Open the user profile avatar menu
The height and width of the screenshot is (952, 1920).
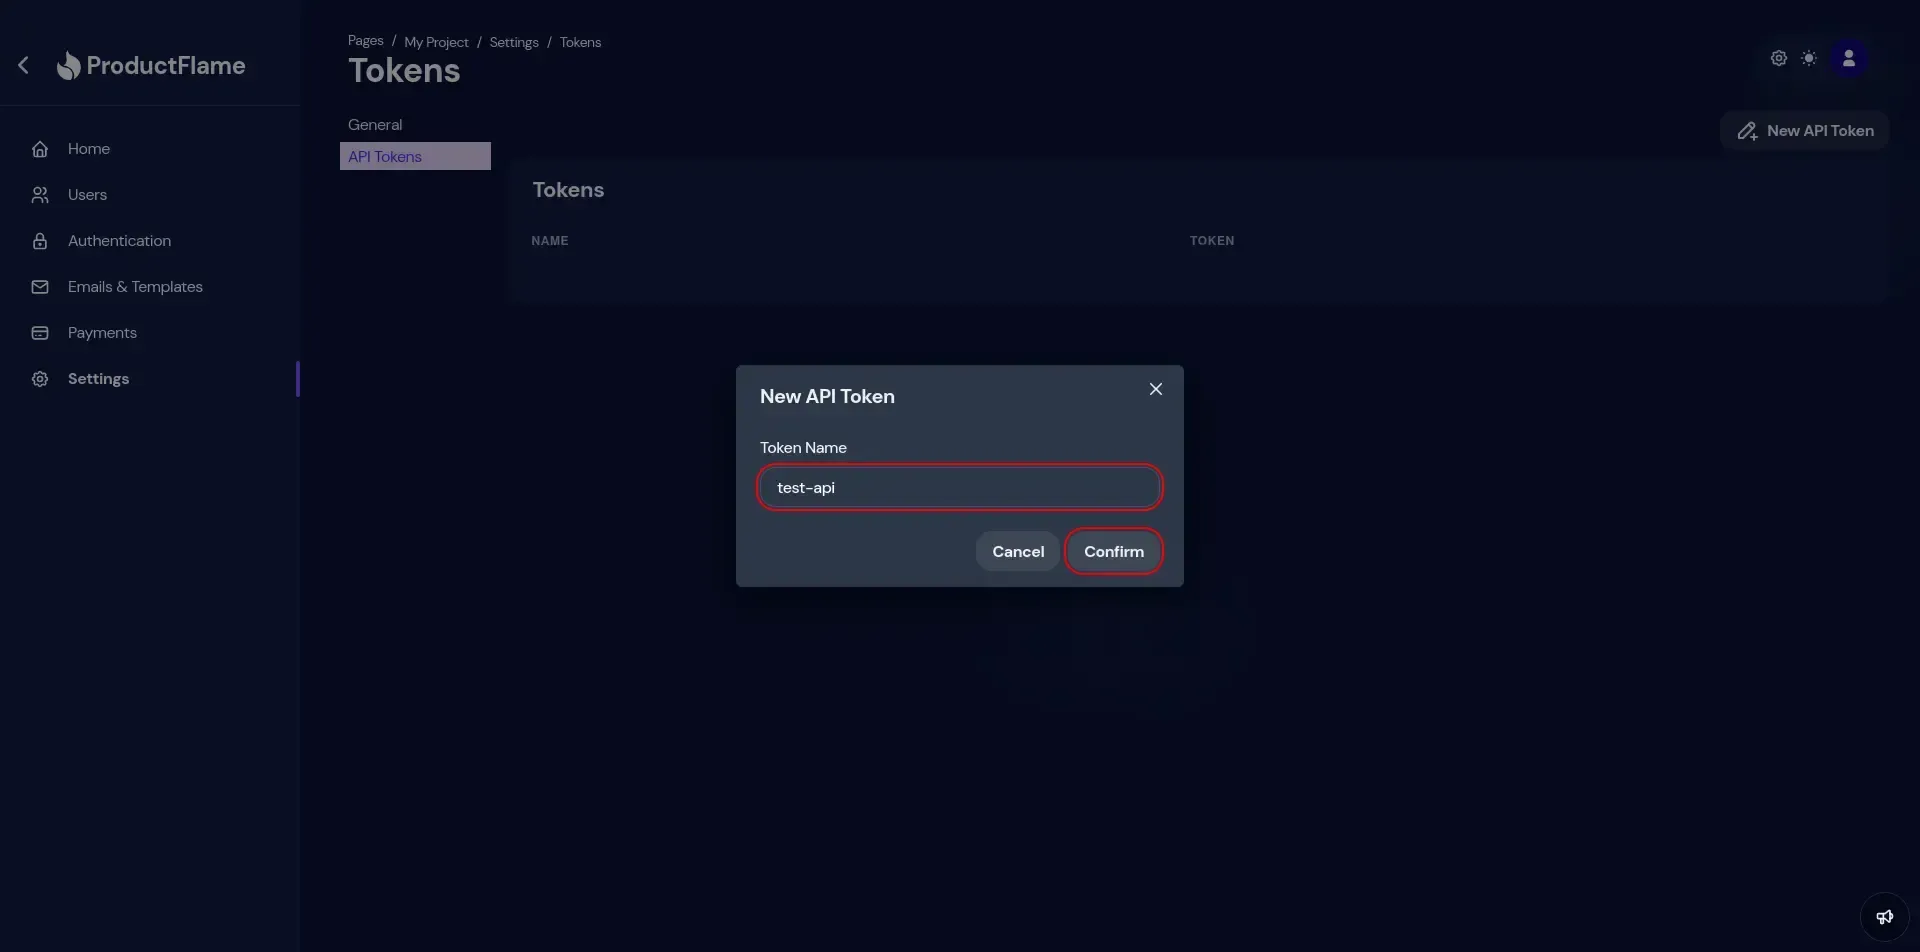[1848, 59]
